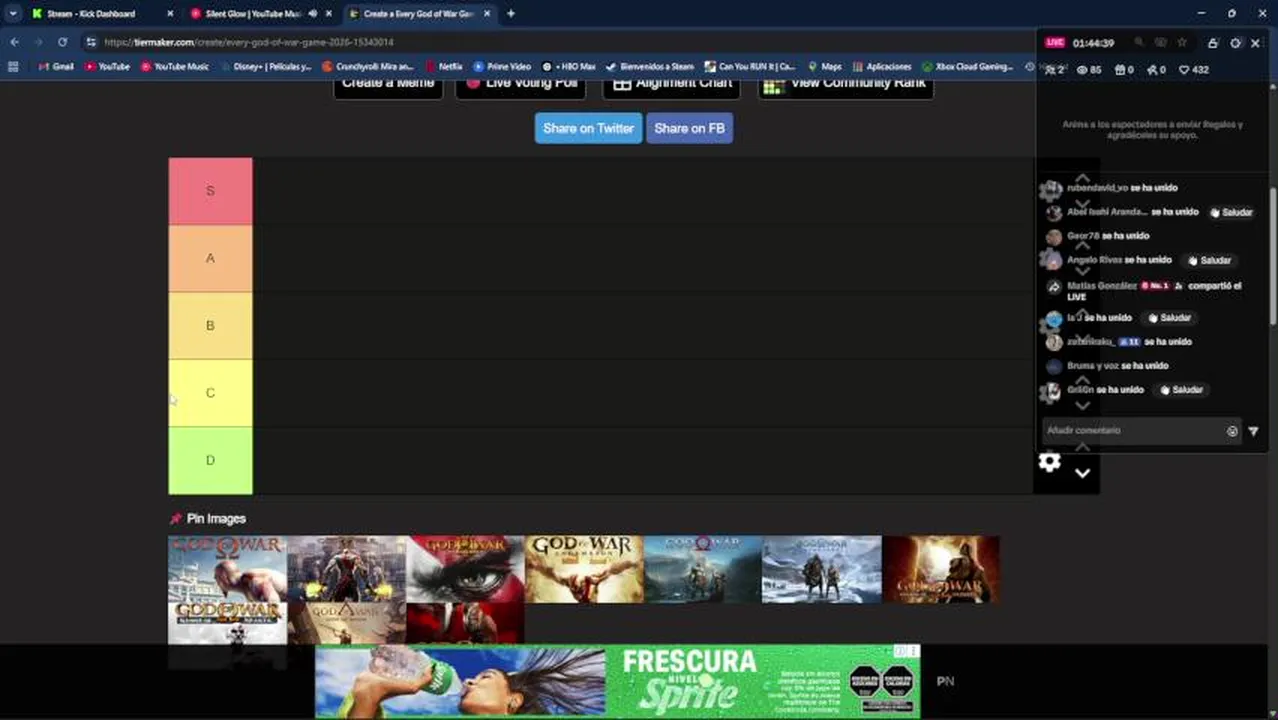Open emoji picker in comment box

click(x=1232, y=431)
